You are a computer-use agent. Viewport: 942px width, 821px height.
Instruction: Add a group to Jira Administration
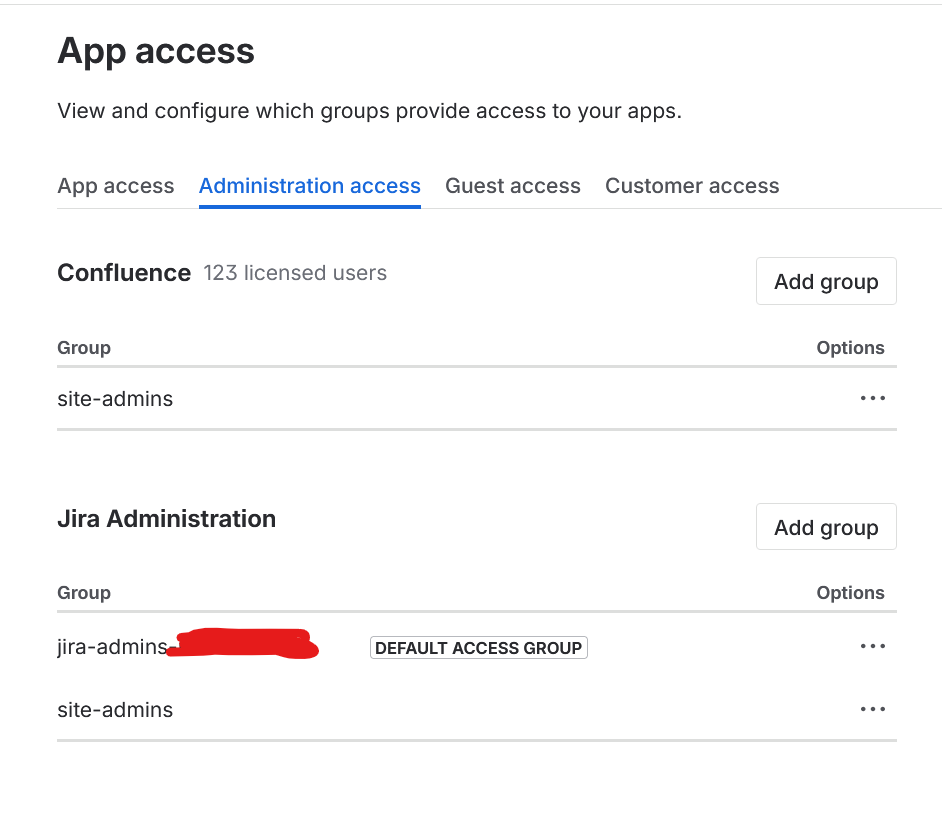(x=826, y=527)
